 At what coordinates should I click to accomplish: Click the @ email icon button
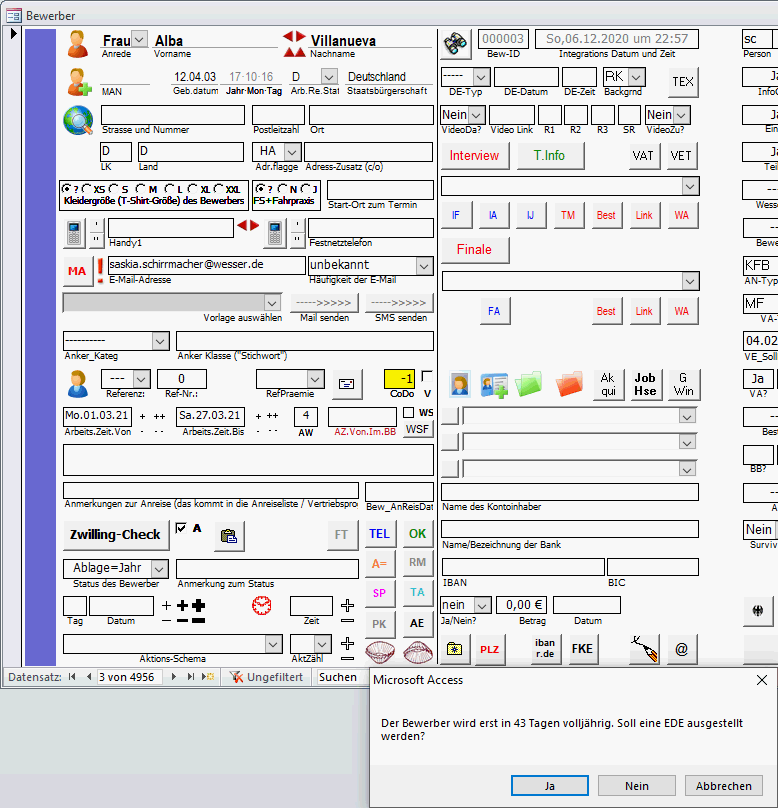point(681,648)
